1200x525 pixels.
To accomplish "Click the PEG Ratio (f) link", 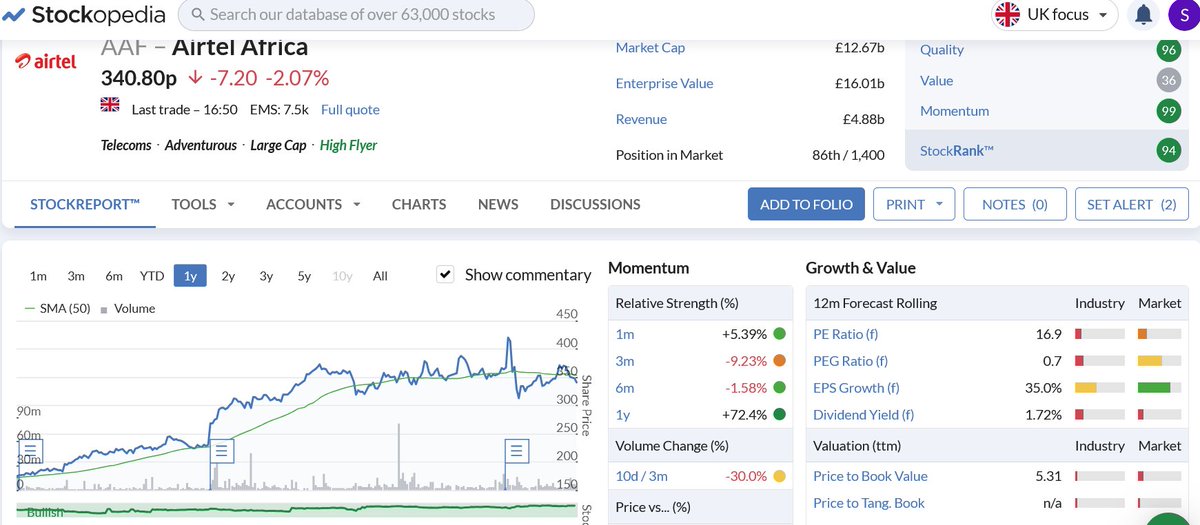I will click(x=851, y=361).
